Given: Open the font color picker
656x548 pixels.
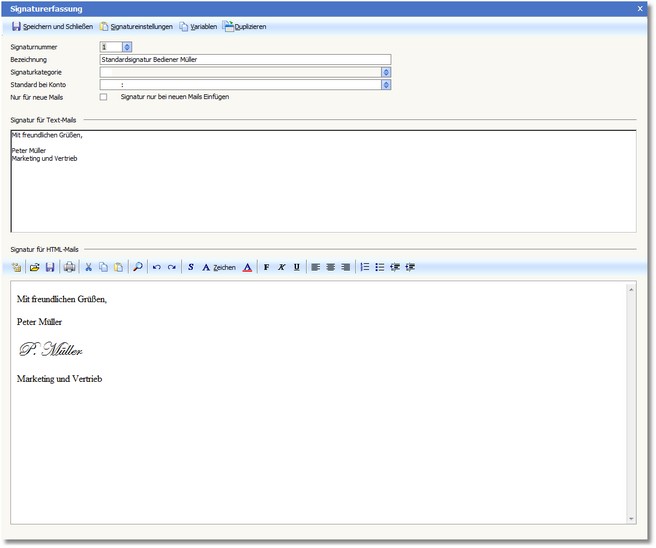Looking at the screenshot, I should point(247,267).
